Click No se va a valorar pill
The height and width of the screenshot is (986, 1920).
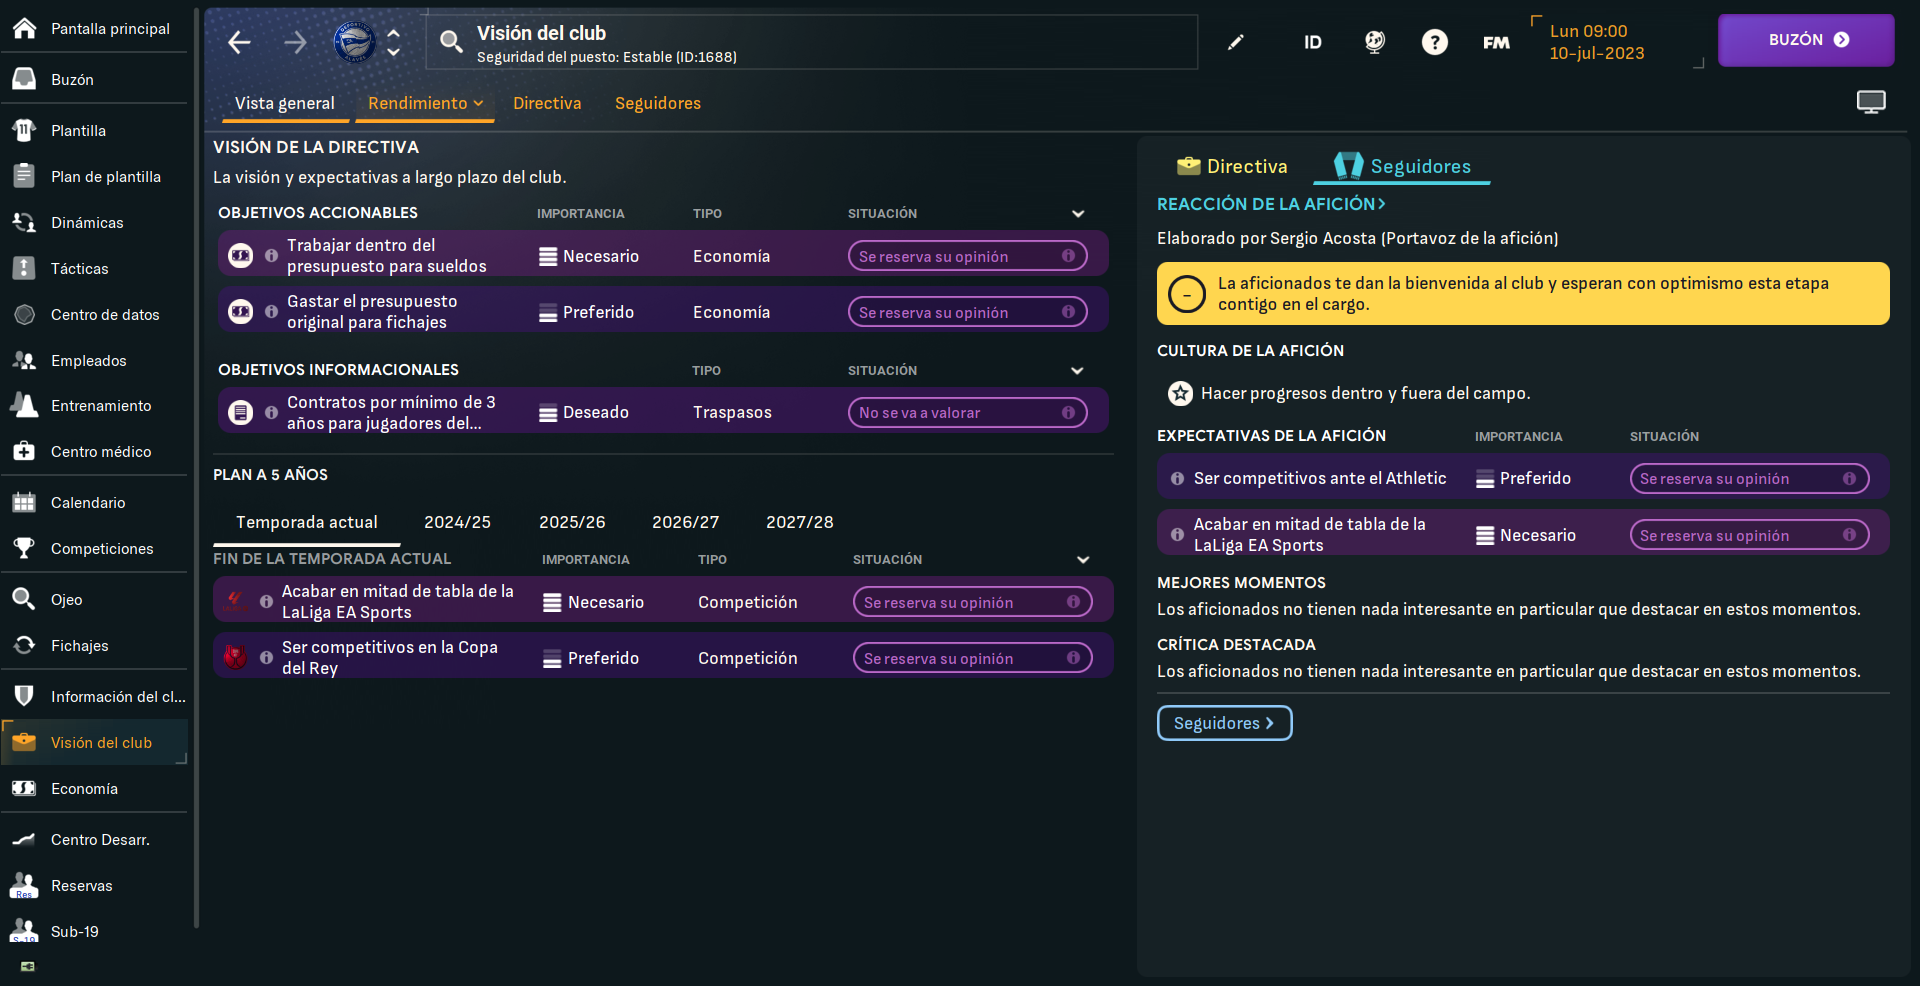click(x=967, y=412)
